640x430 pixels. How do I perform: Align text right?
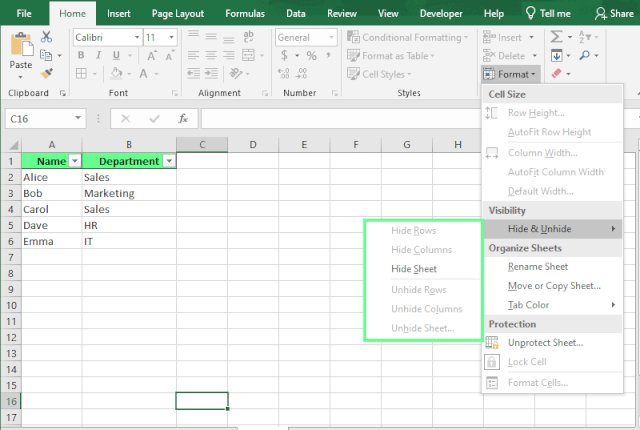point(229,55)
